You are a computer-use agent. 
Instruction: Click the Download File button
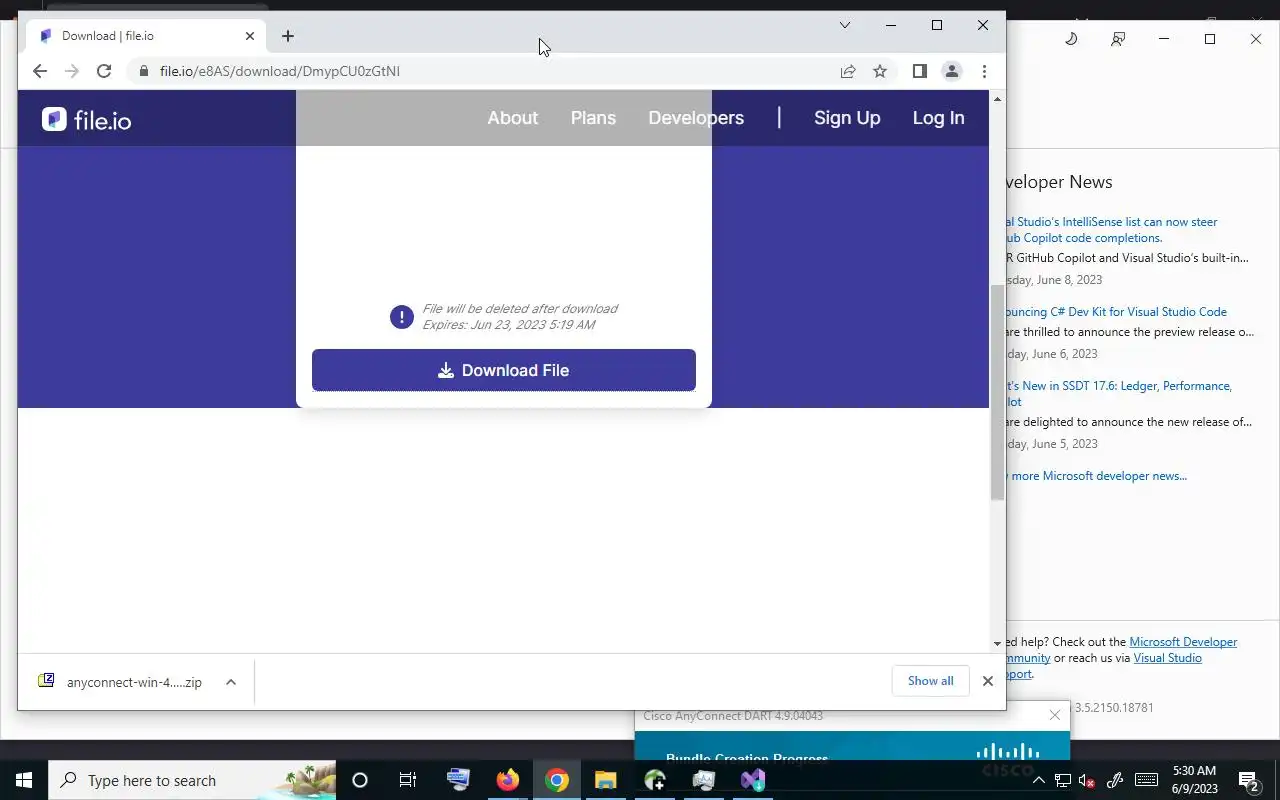(x=504, y=370)
